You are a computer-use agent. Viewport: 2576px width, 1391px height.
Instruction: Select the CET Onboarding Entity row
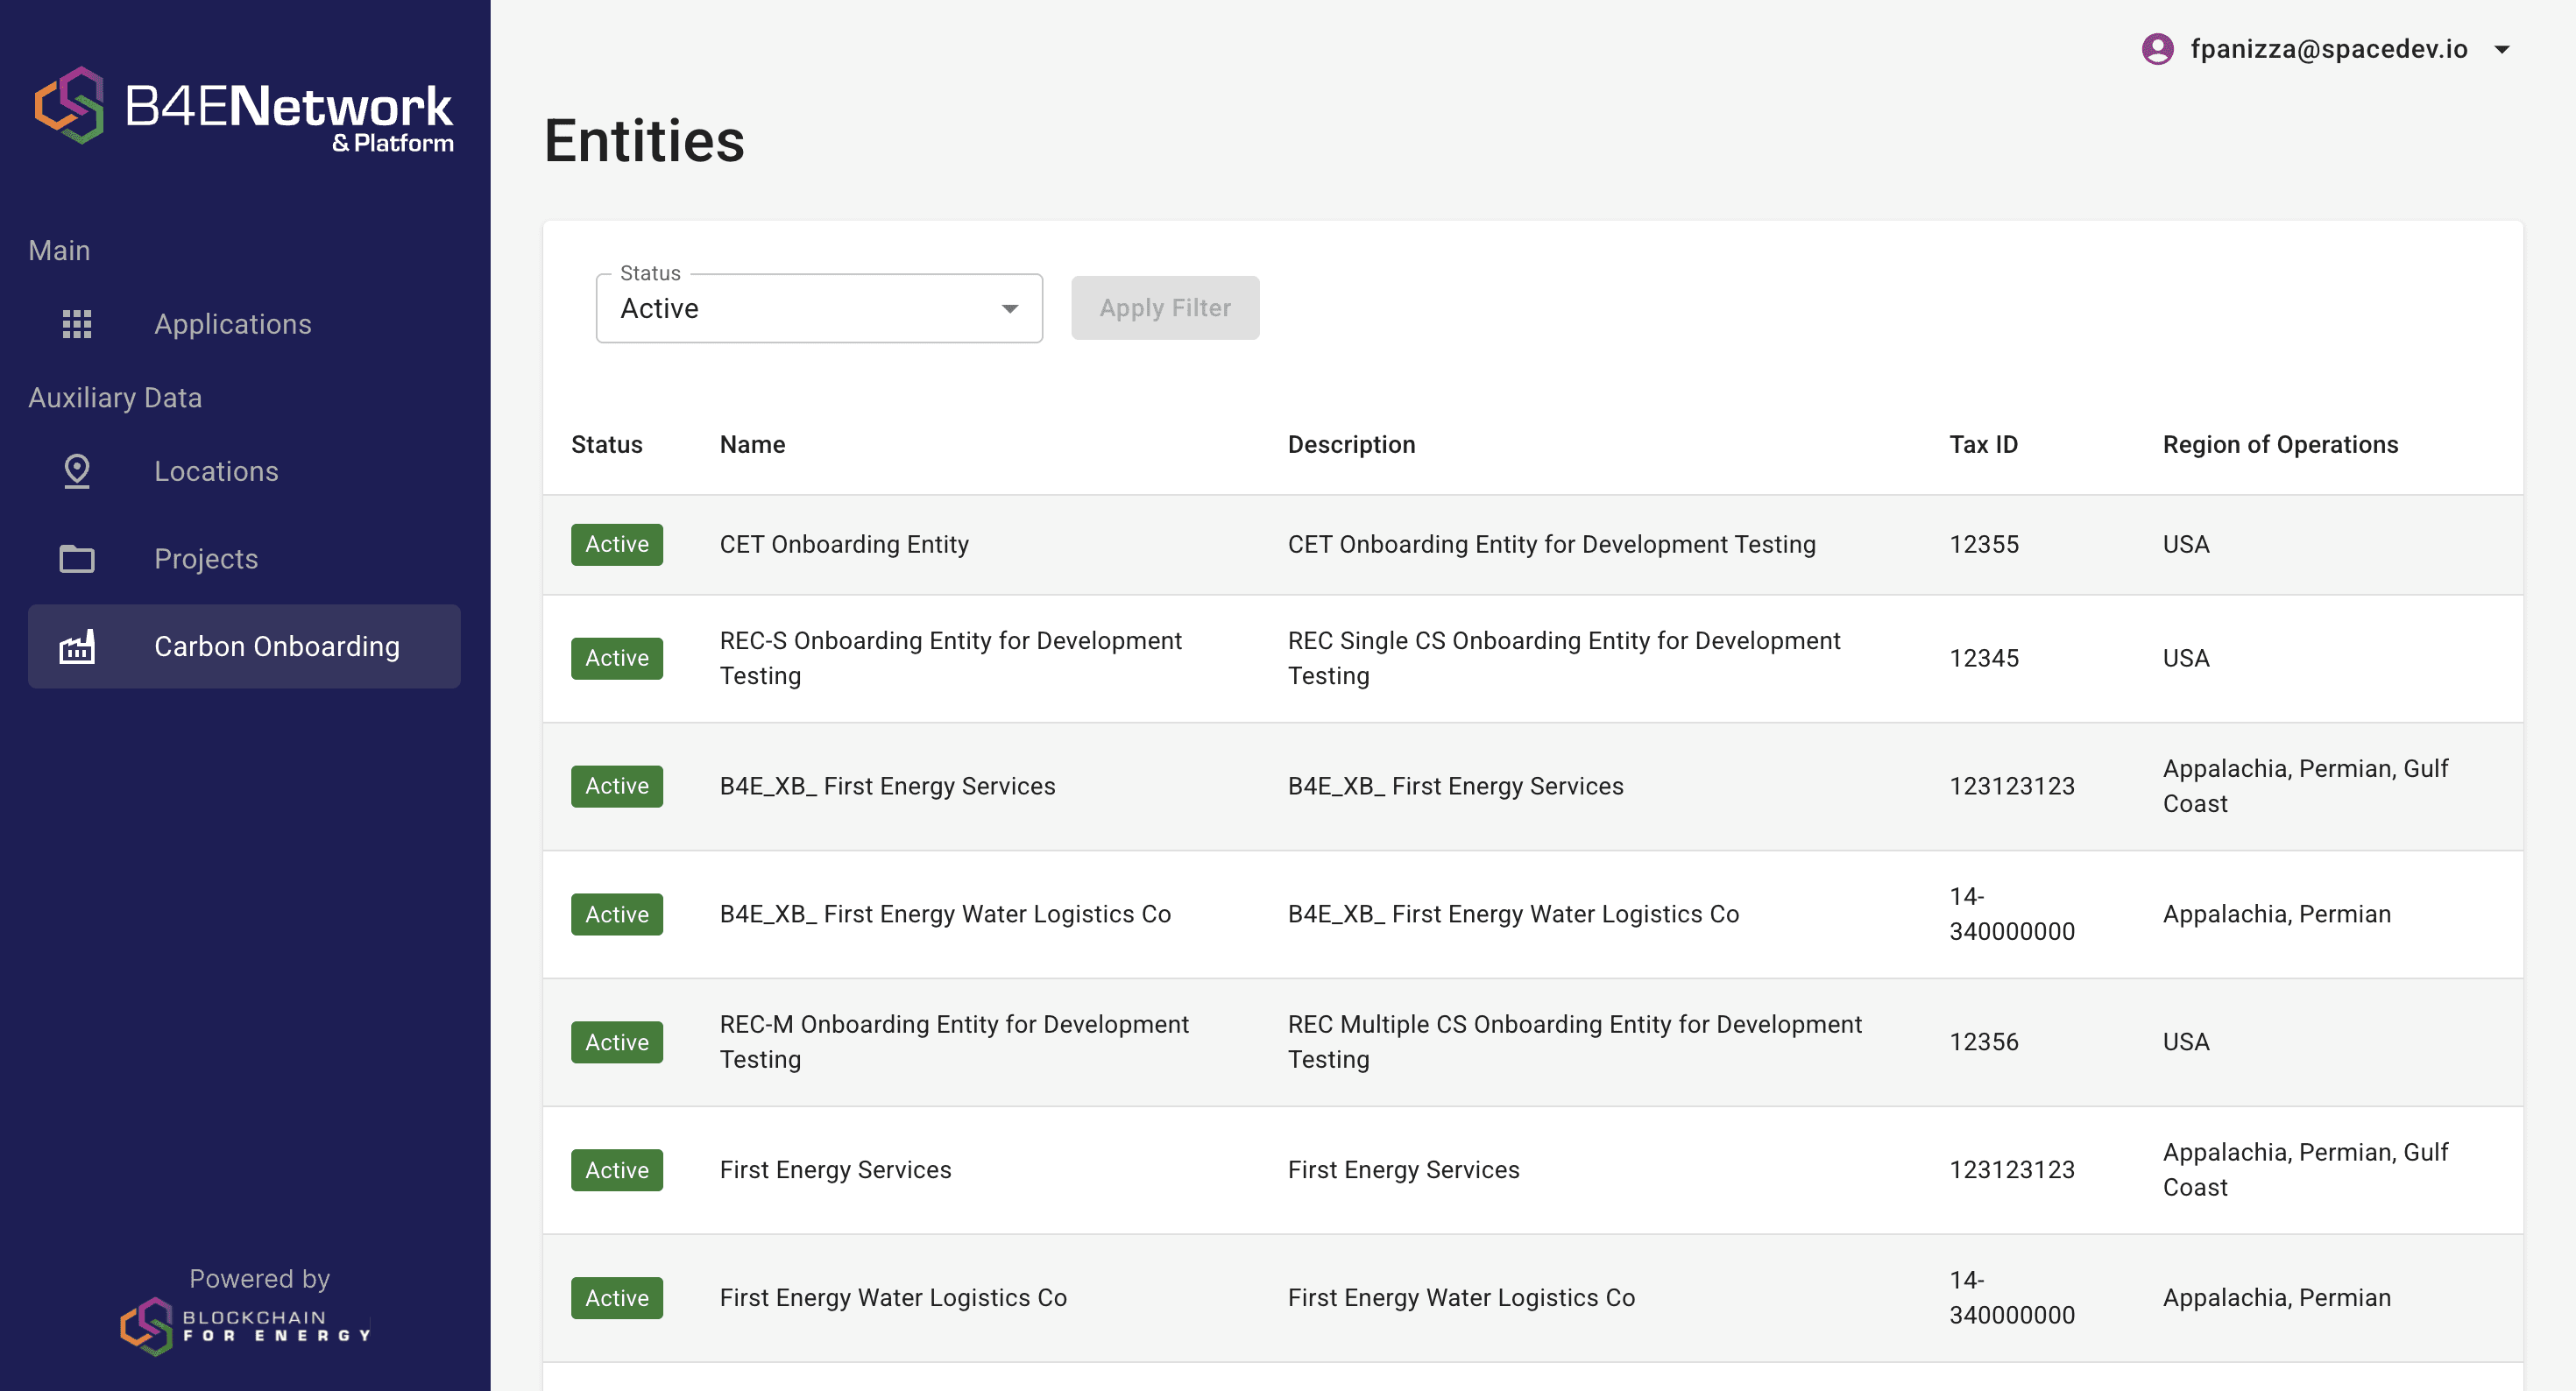click(x=844, y=545)
